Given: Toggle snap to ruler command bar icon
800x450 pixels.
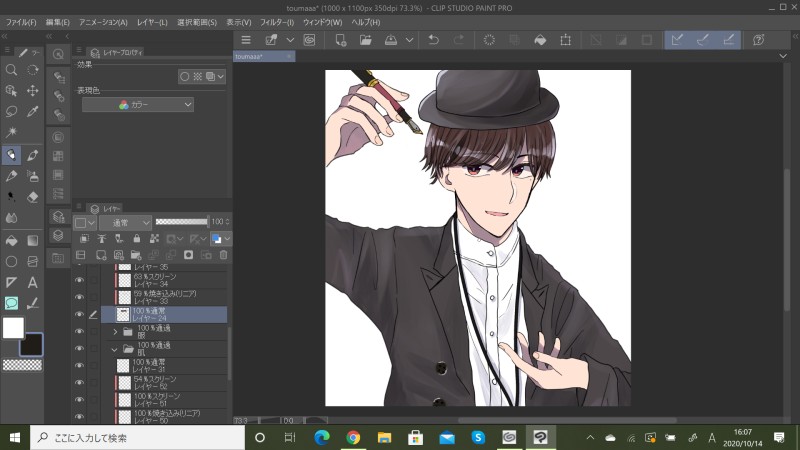Looking at the screenshot, I should tap(677, 40).
